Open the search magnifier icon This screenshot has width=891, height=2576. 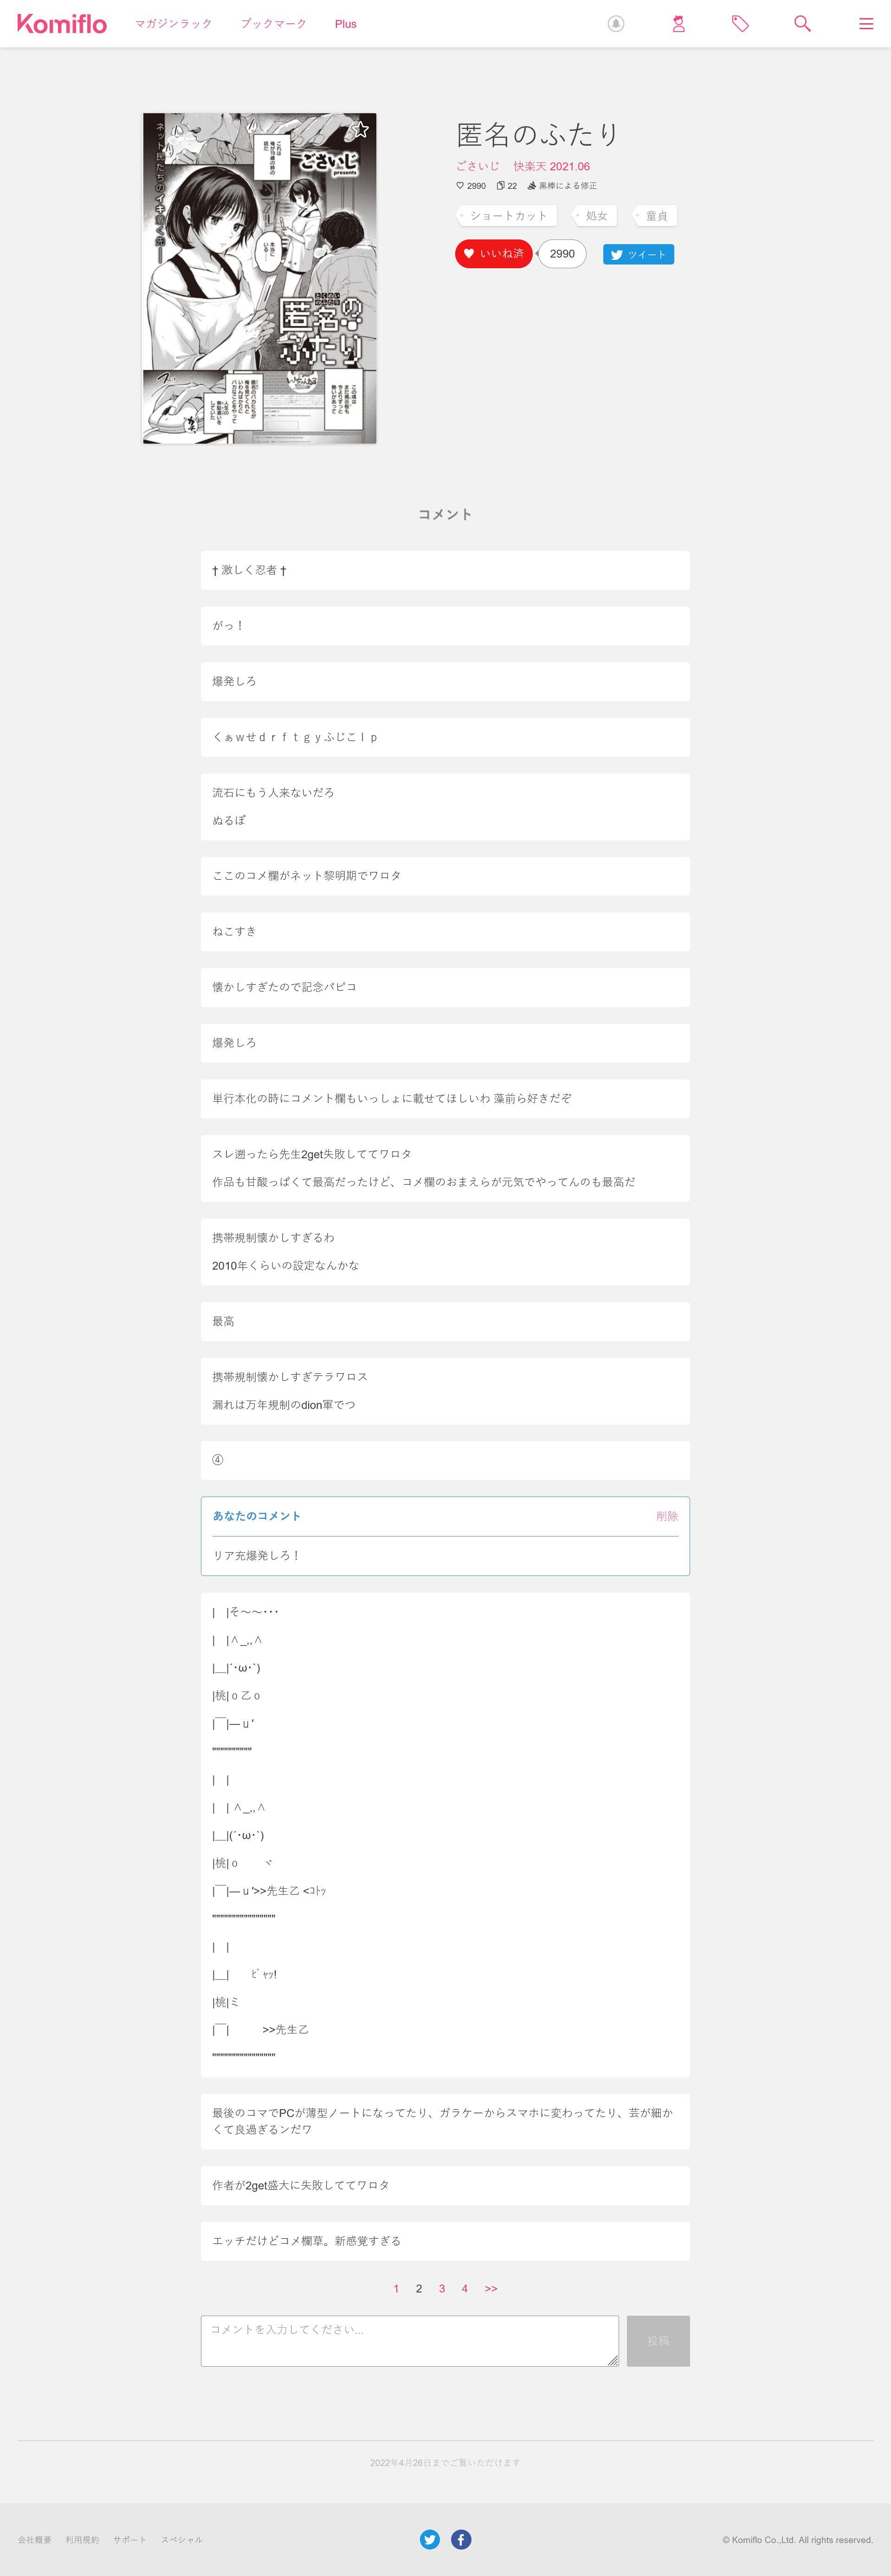point(802,24)
